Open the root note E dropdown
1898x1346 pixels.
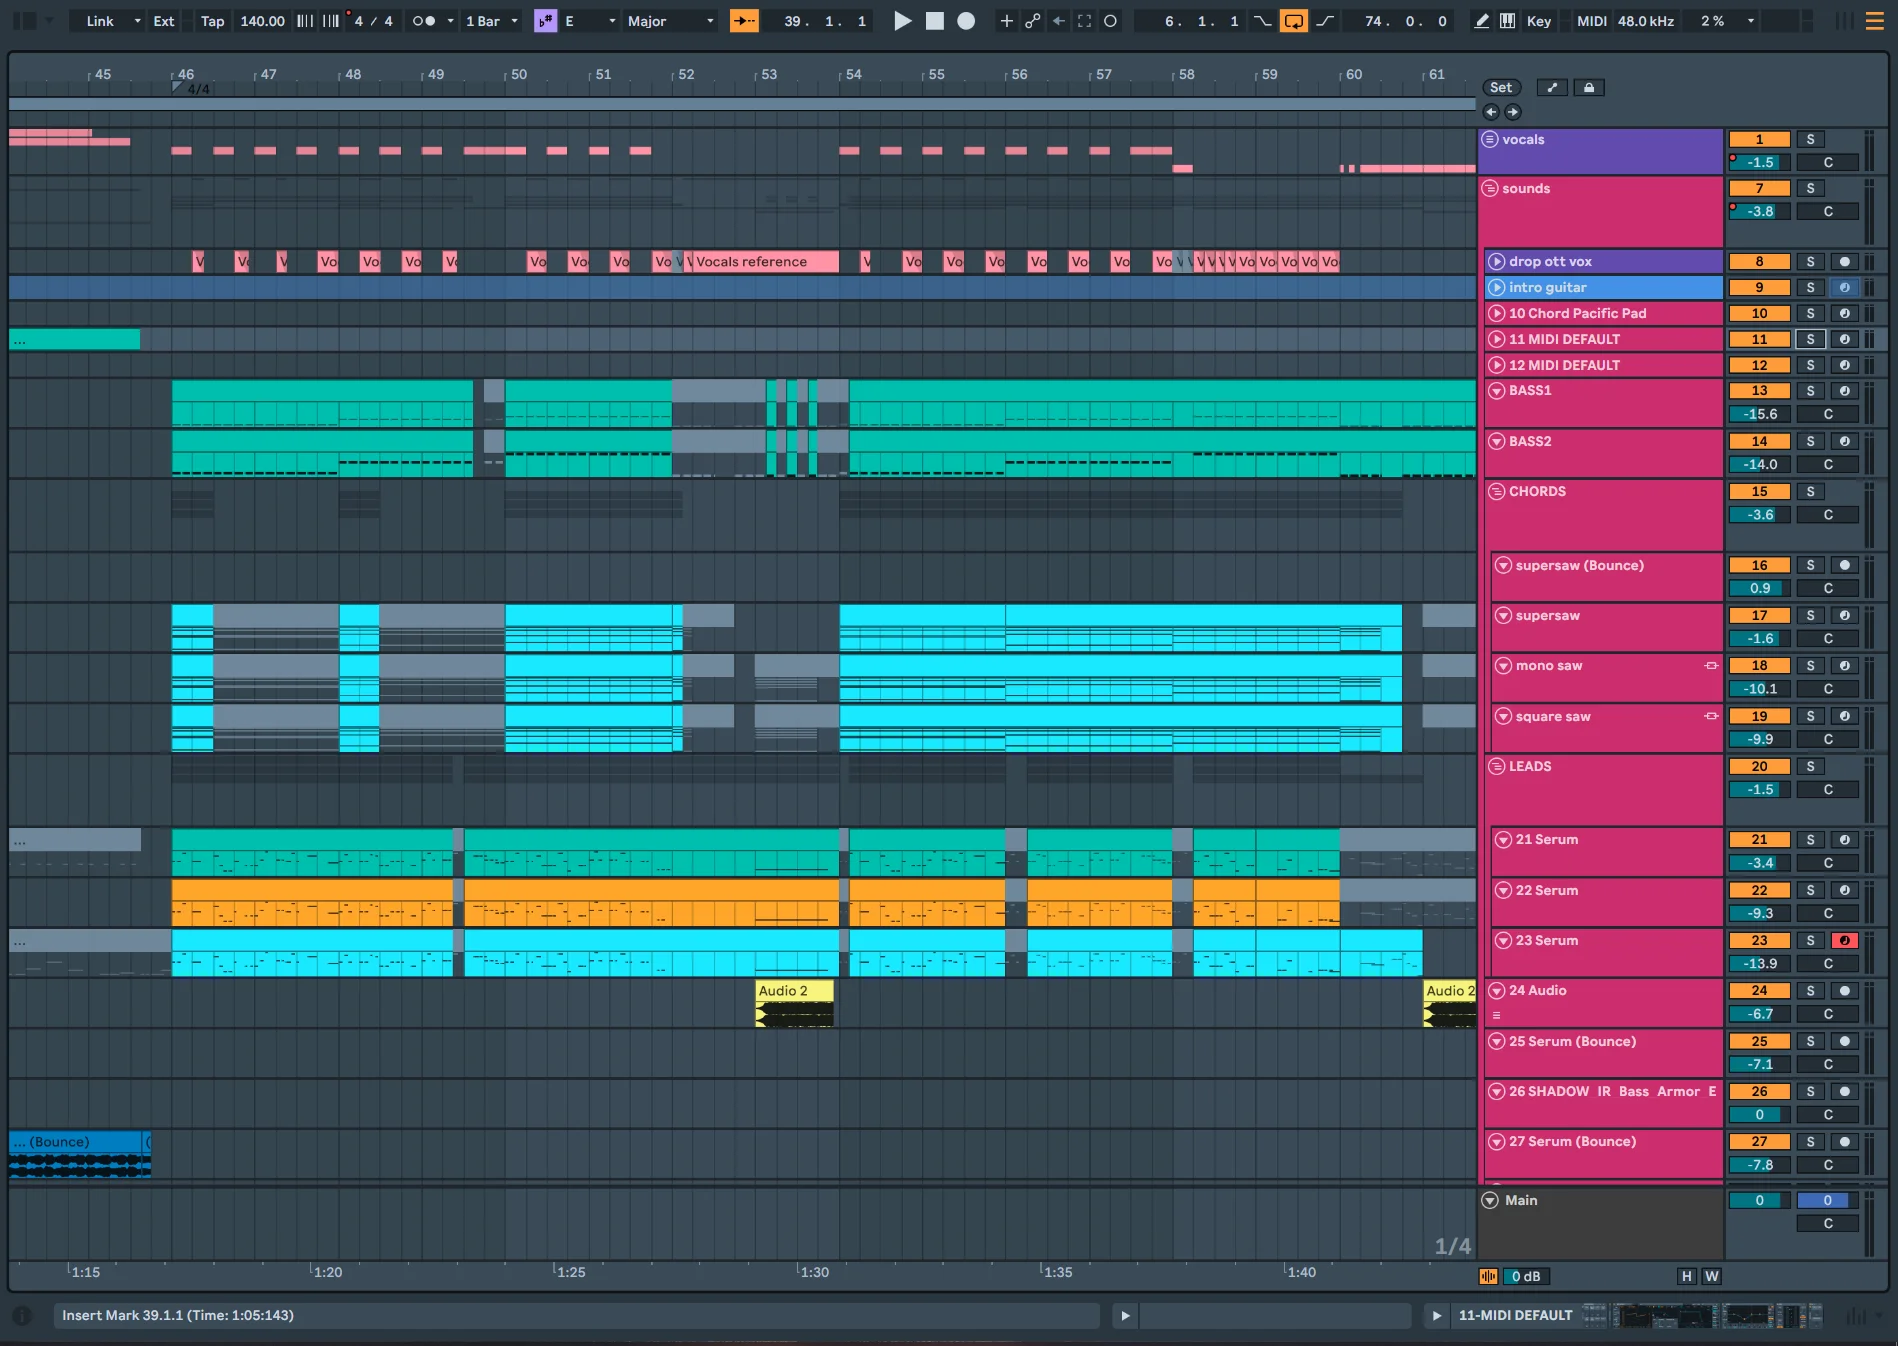(591, 21)
